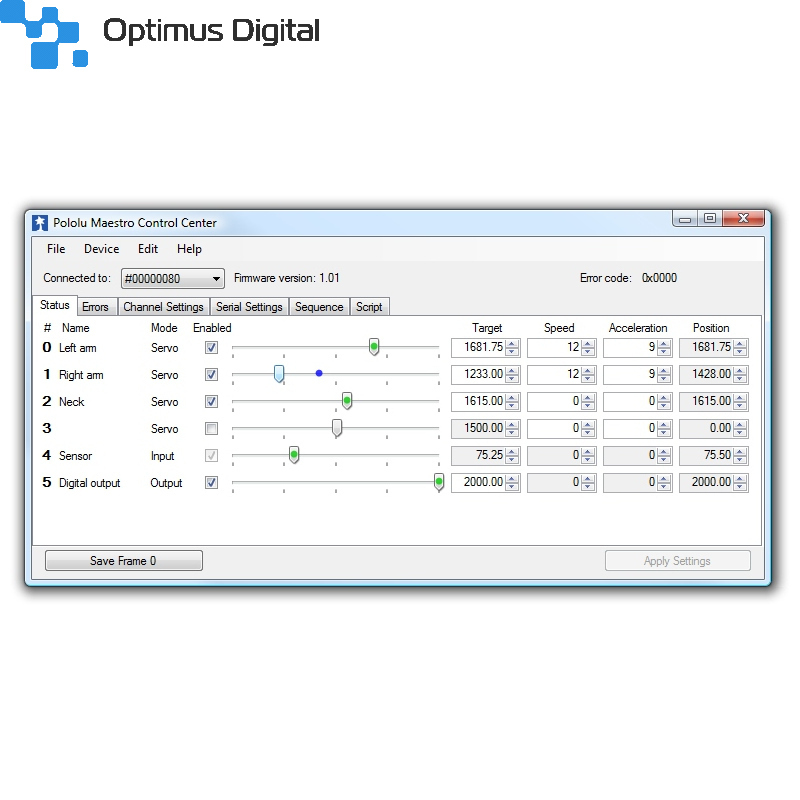Click the Error code 0x0000 value
The width and height of the screenshot is (800, 800).
pyautogui.click(x=659, y=278)
